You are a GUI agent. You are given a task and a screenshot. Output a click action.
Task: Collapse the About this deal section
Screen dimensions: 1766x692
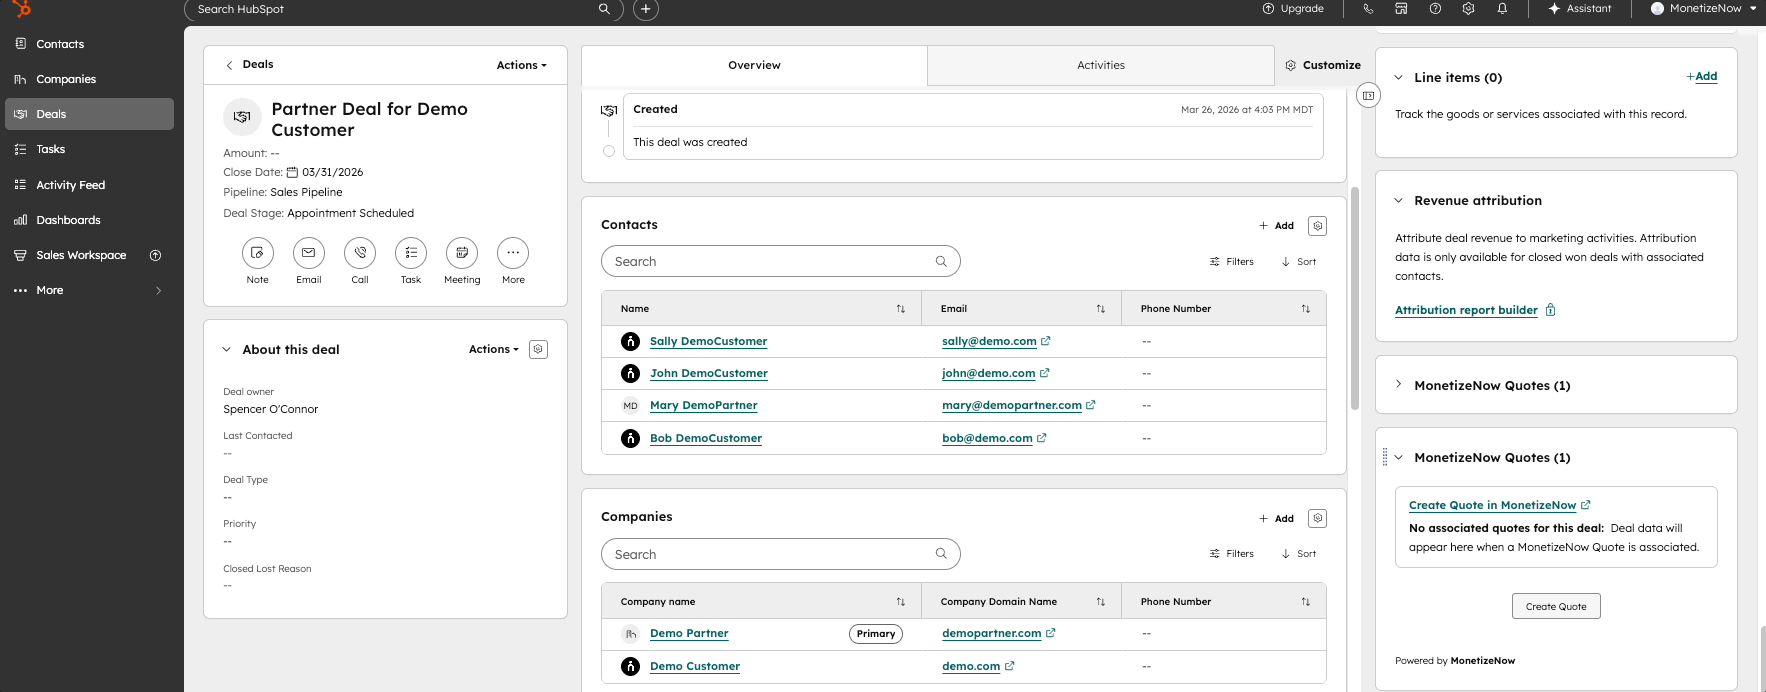click(x=227, y=349)
